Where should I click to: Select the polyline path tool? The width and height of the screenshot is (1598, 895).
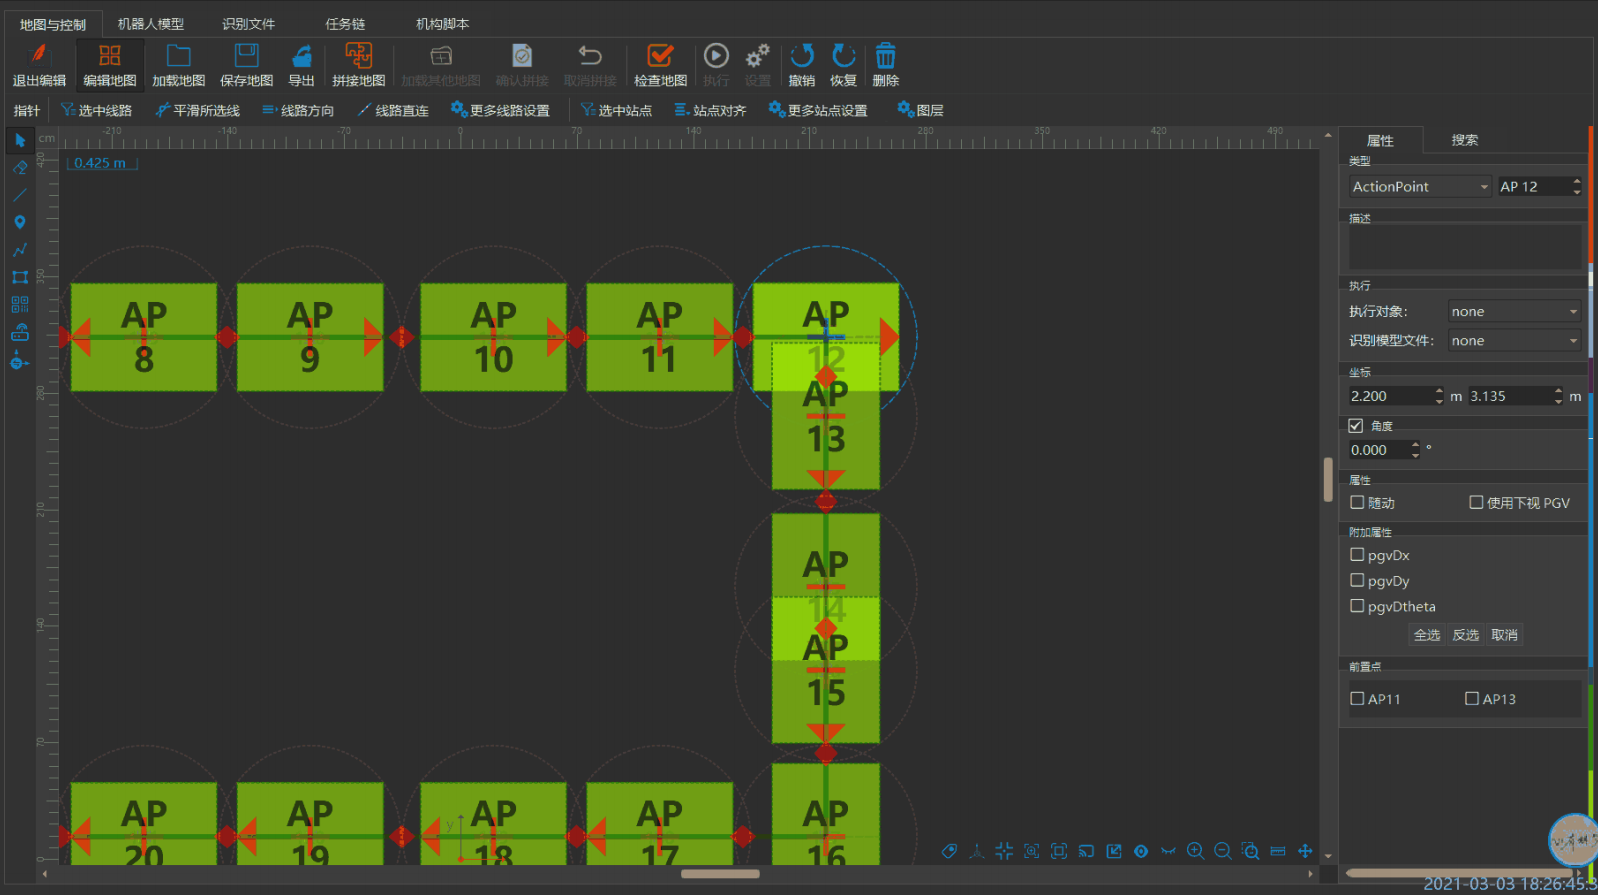20,250
